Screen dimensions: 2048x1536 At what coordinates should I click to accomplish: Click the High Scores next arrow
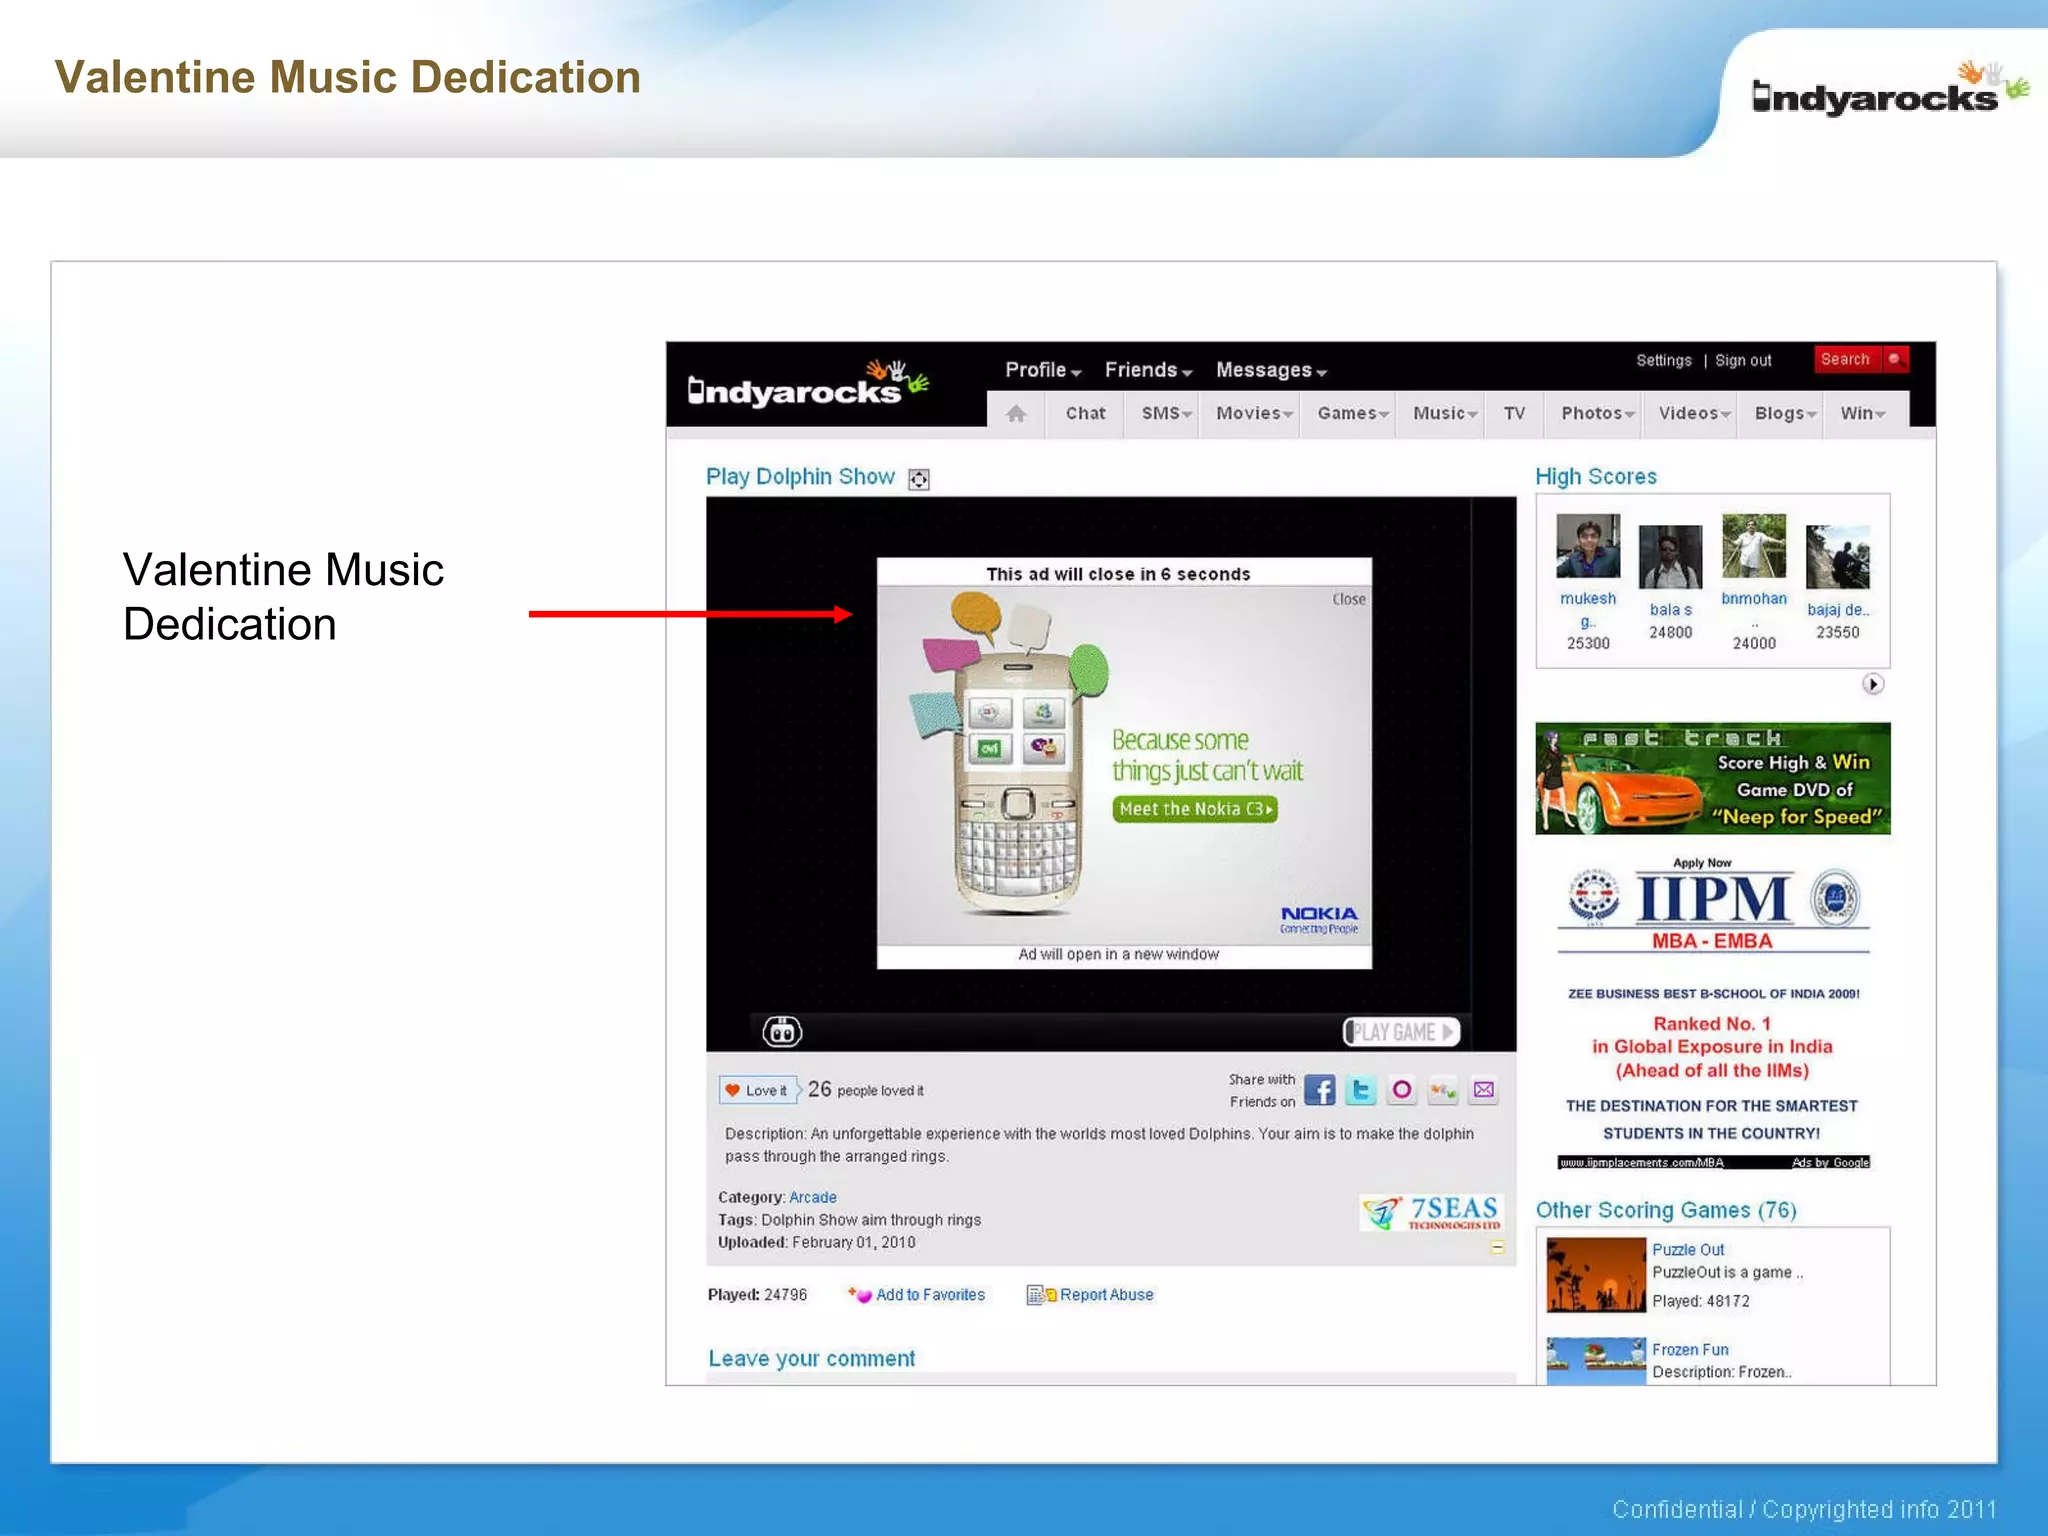(1873, 684)
